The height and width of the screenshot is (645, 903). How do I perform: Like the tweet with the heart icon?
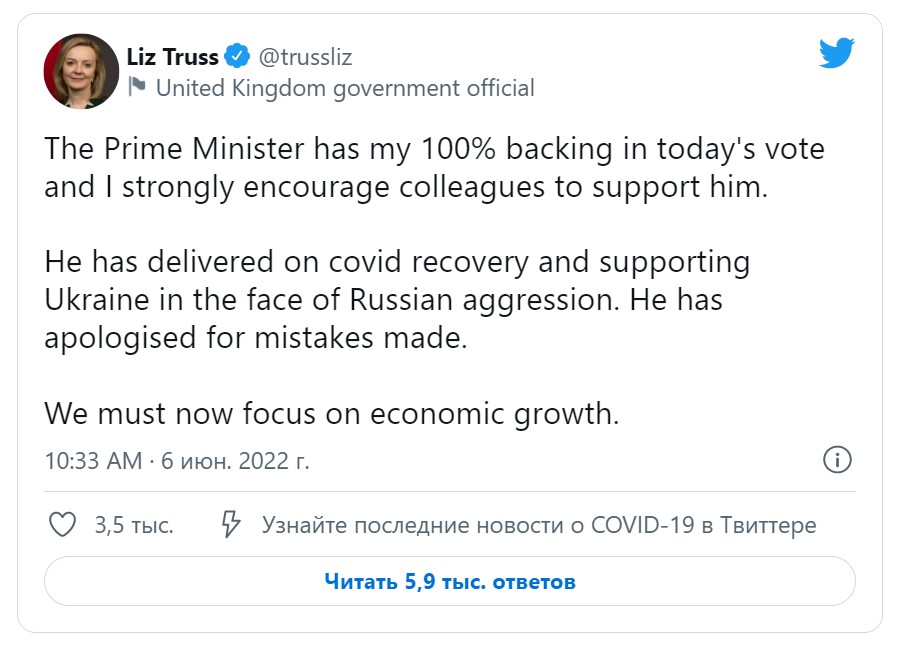tap(63, 525)
